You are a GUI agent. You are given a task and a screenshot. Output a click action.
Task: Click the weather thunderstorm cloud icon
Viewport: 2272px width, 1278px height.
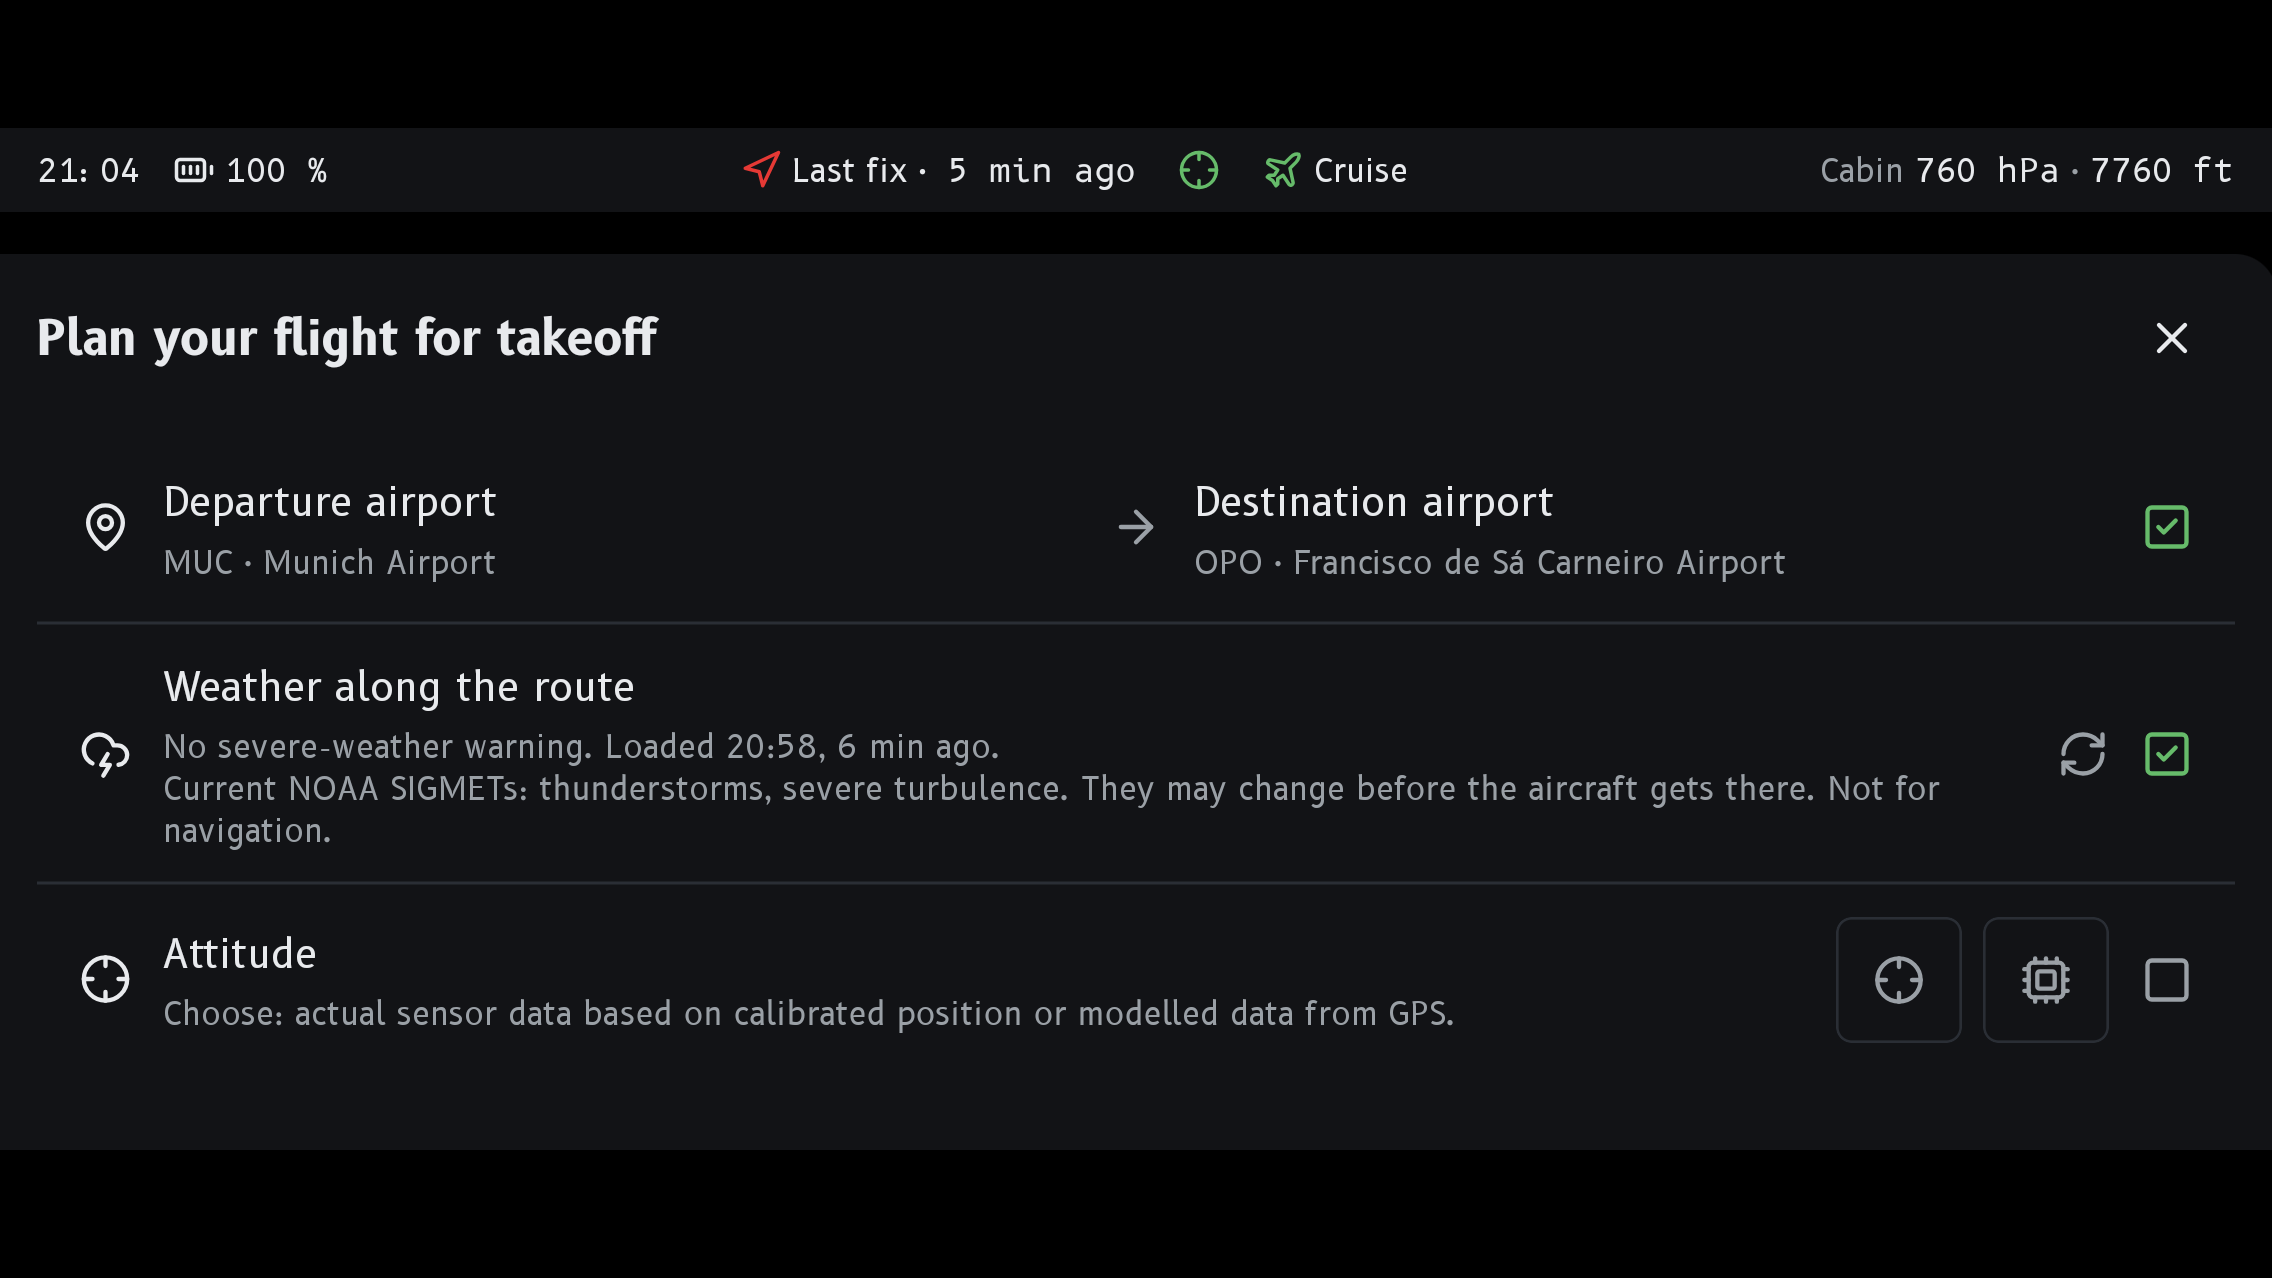click(x=105, y=754)
